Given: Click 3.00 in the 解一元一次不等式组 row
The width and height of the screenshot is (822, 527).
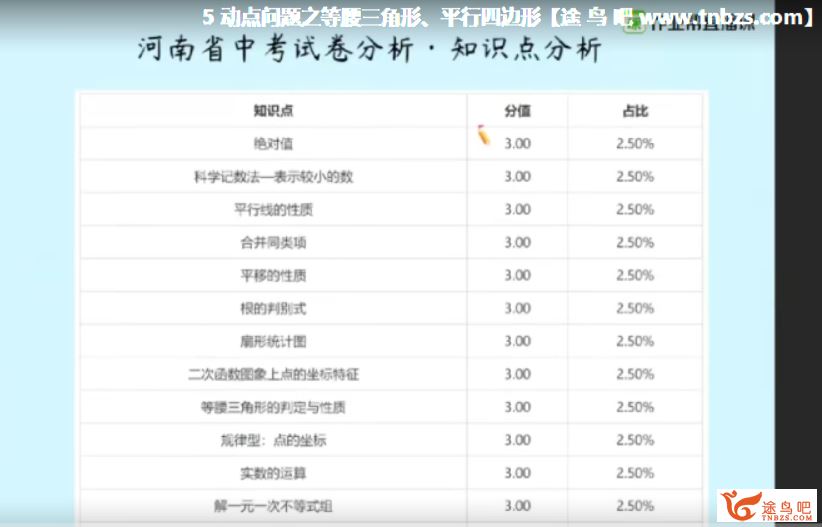Looking at the screenshot, I should tap(517, 506).
